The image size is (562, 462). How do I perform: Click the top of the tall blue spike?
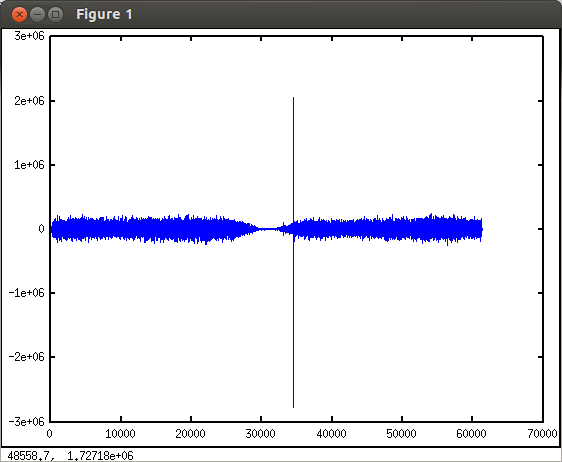pyautogui.click(x=294, y=98)
